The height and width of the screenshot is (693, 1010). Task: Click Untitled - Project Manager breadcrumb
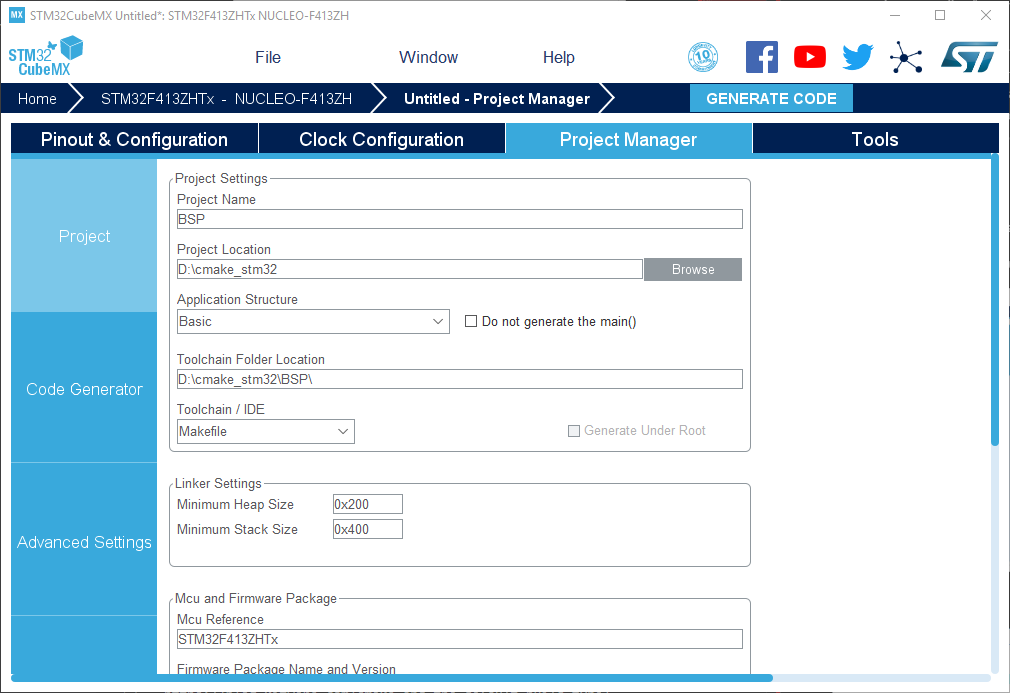[497, 99]
